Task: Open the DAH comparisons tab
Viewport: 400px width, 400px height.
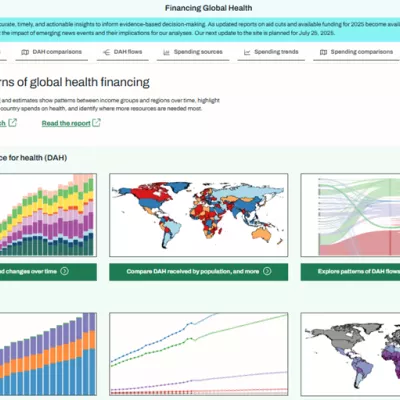Action: pyautogui.click(x=52, y=52)
